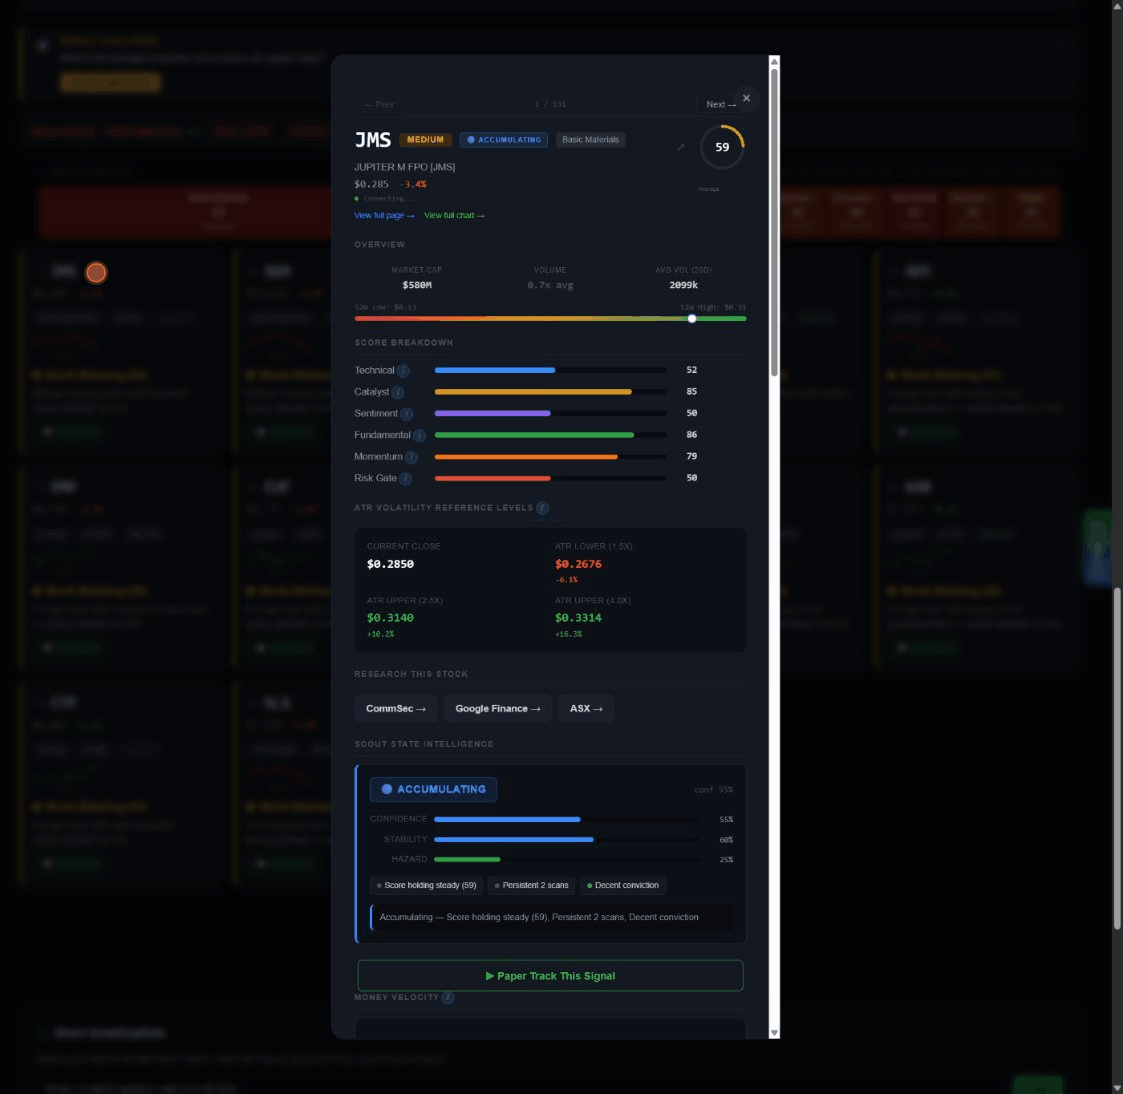
Task: Click the 52-week range slider marker
Action: [691, 318]
